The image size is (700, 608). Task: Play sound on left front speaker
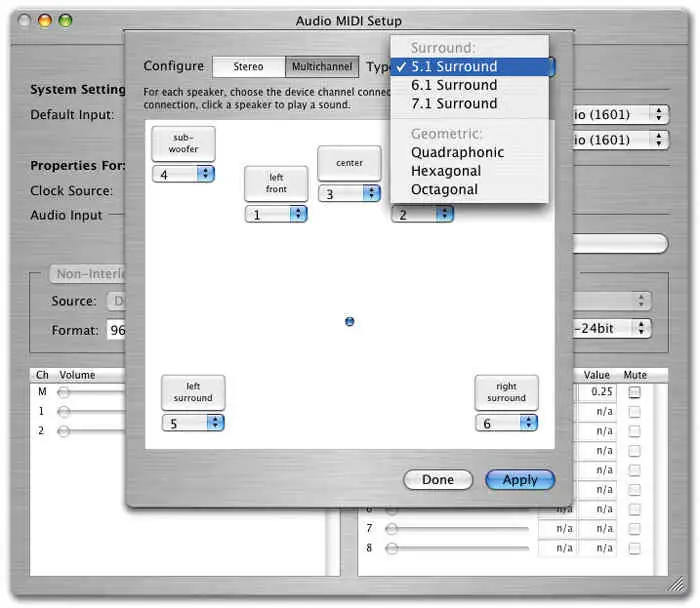tap(276, 184)
